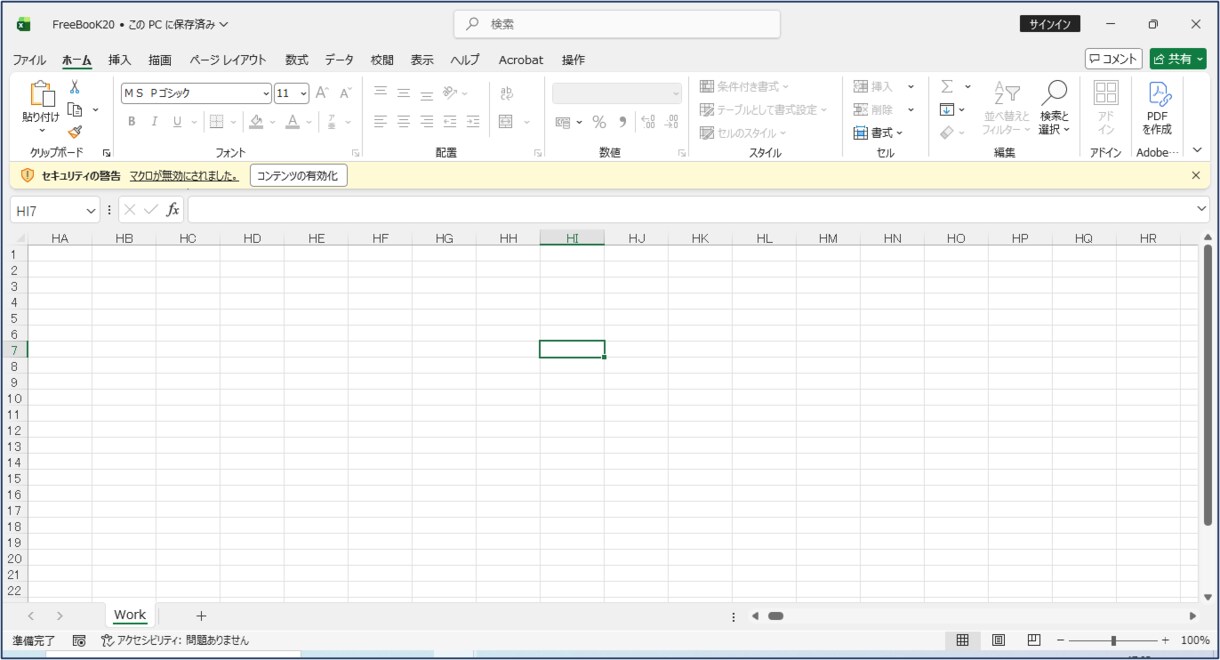Expand the Name Box dropdown arrow
Screen dimensions: 1220x660
tap(91, 210)
